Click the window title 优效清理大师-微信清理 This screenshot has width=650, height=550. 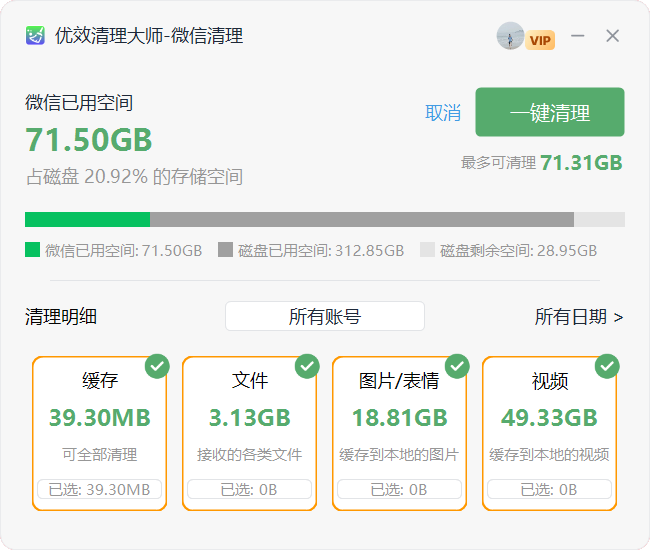(x=149, y=36)
